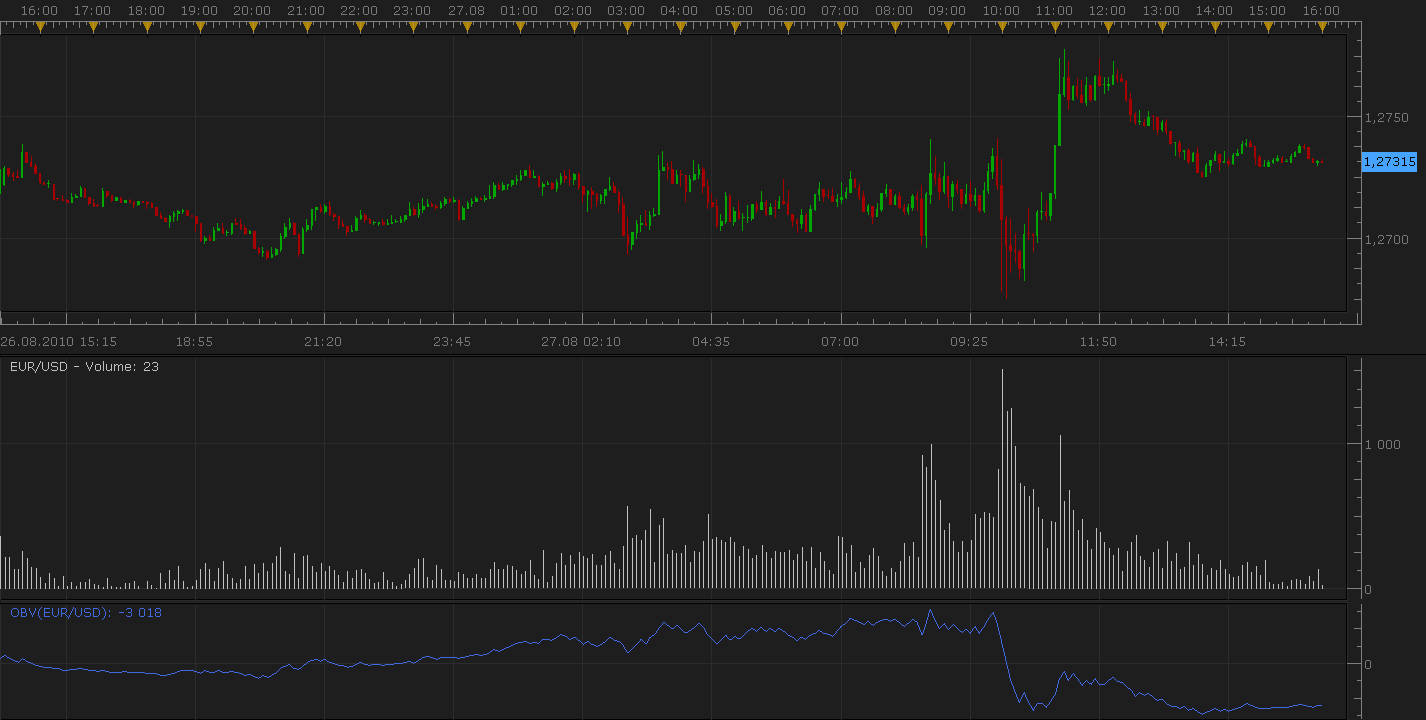Select the 10:00 yellow timeline marker

pyautogui.click(x=1000, y=27)
